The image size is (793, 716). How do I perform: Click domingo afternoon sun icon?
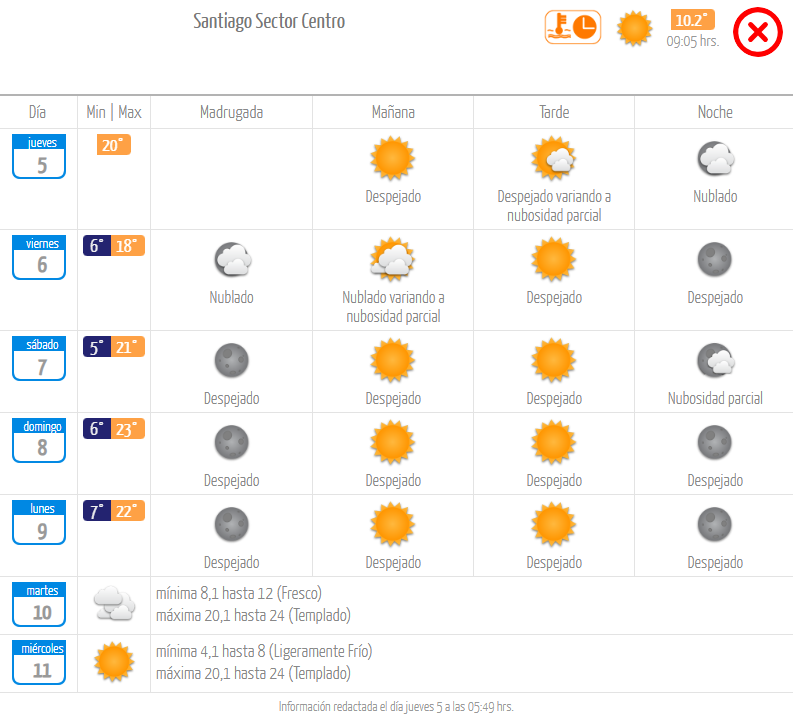click(554, 442)
